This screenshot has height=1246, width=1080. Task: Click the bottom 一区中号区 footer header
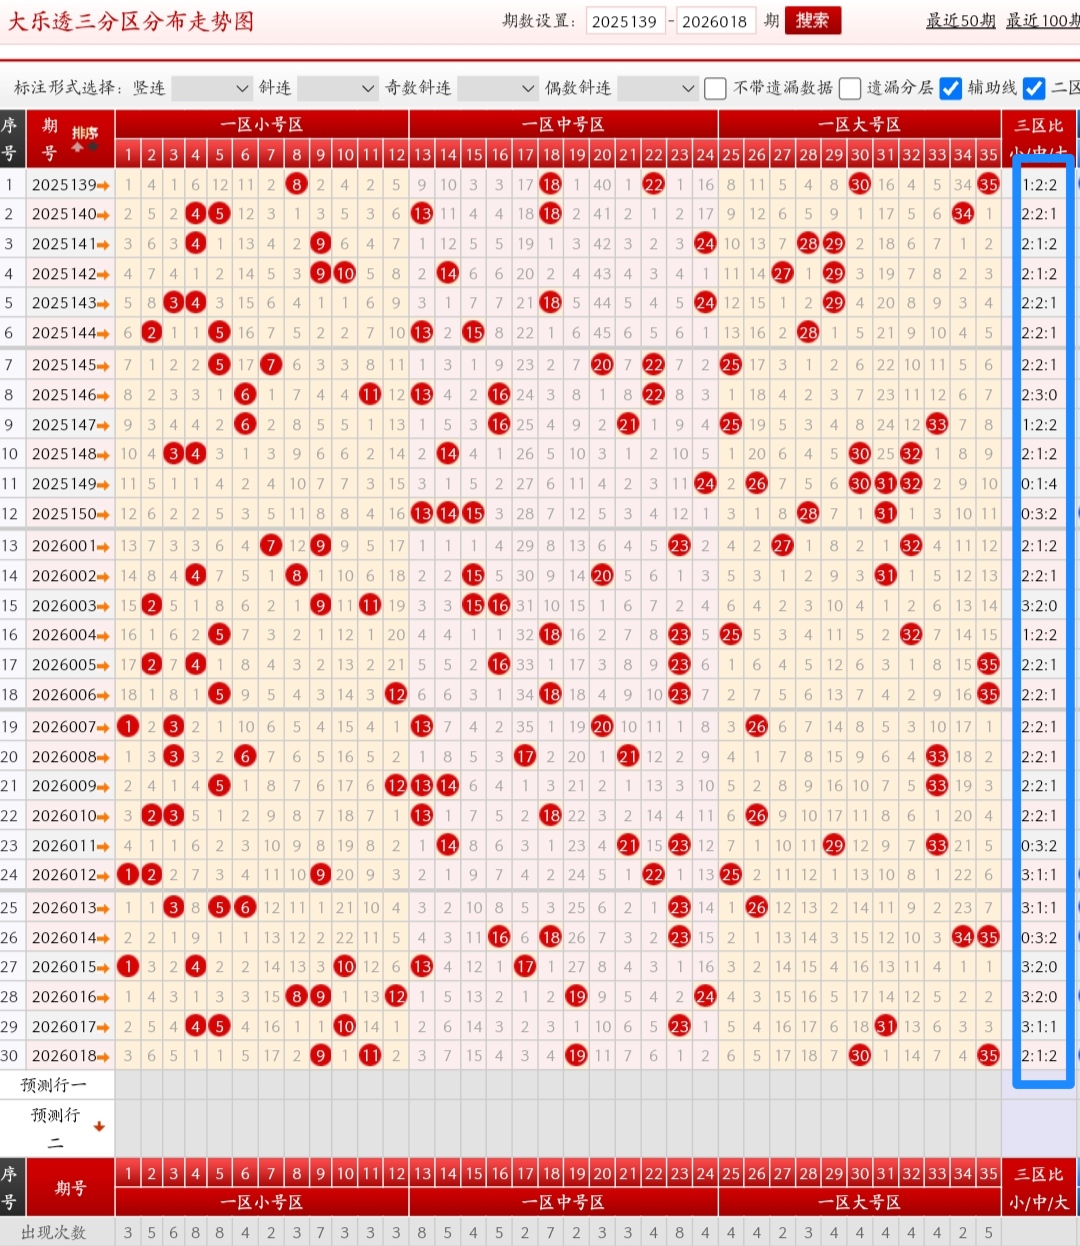pyautogui.click(x=563, y=1202)
